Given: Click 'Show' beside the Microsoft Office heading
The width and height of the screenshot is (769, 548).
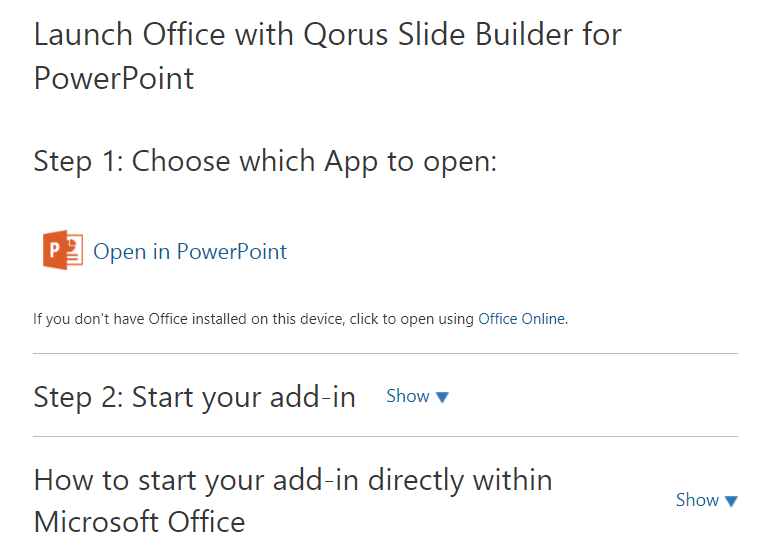Looking at the screenshot, I should pyautogui.click(x=697, y=500).
